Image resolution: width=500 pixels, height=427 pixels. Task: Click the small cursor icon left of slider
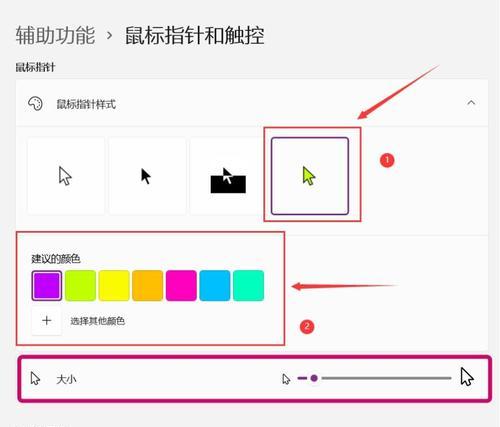click(x=286, y=379)
